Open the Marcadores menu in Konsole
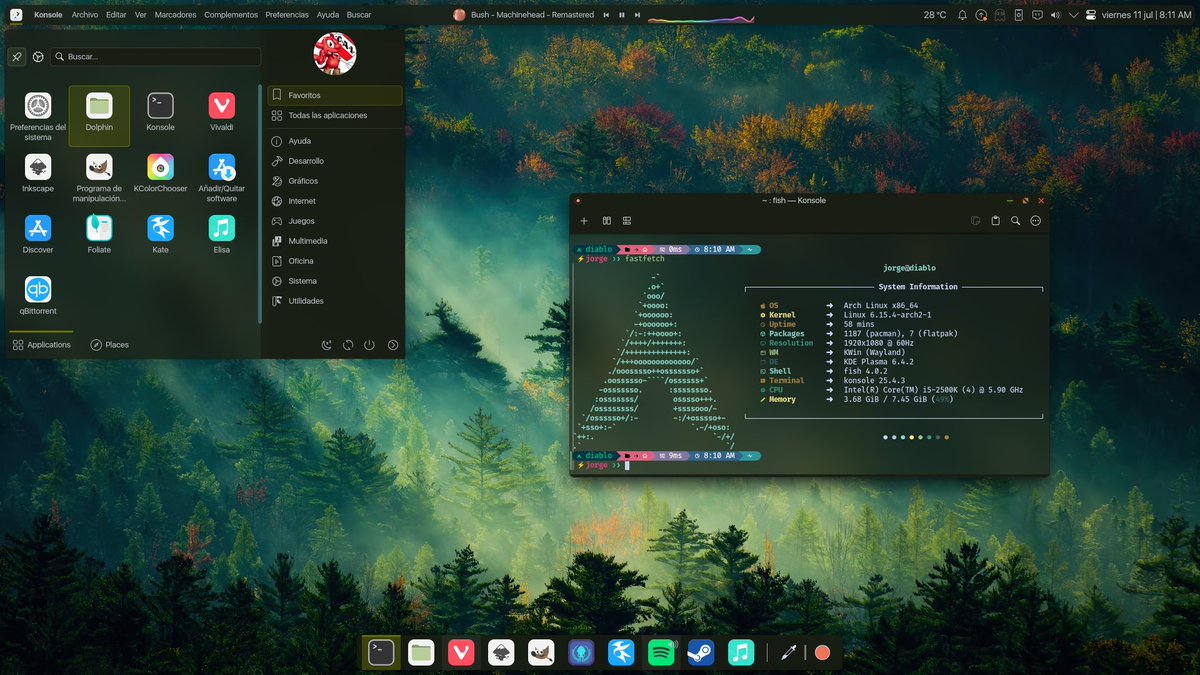The image size is (1200, 675). 176,14
